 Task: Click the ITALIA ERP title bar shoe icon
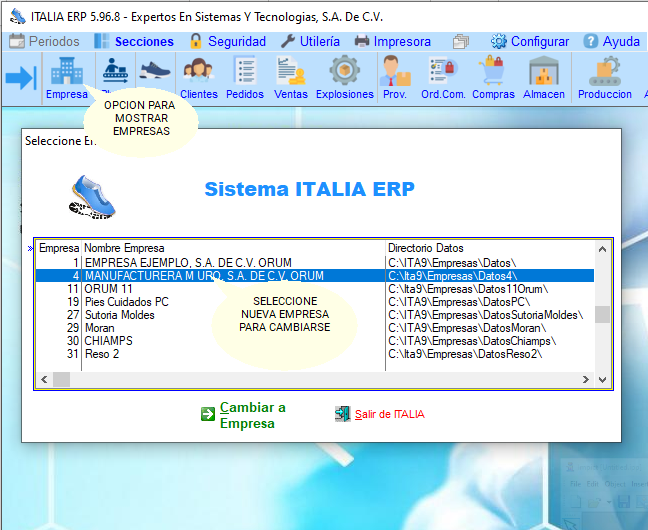coord(17,17)
